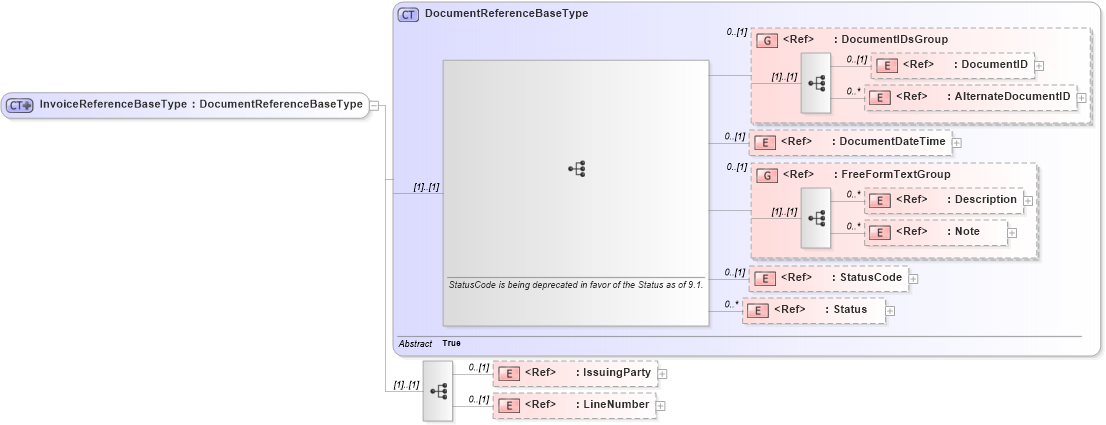Screen dimensions: 1106x425
Task: Click the CT icon of InvoiceReferenceBaseType
Action: pos(19,105)
